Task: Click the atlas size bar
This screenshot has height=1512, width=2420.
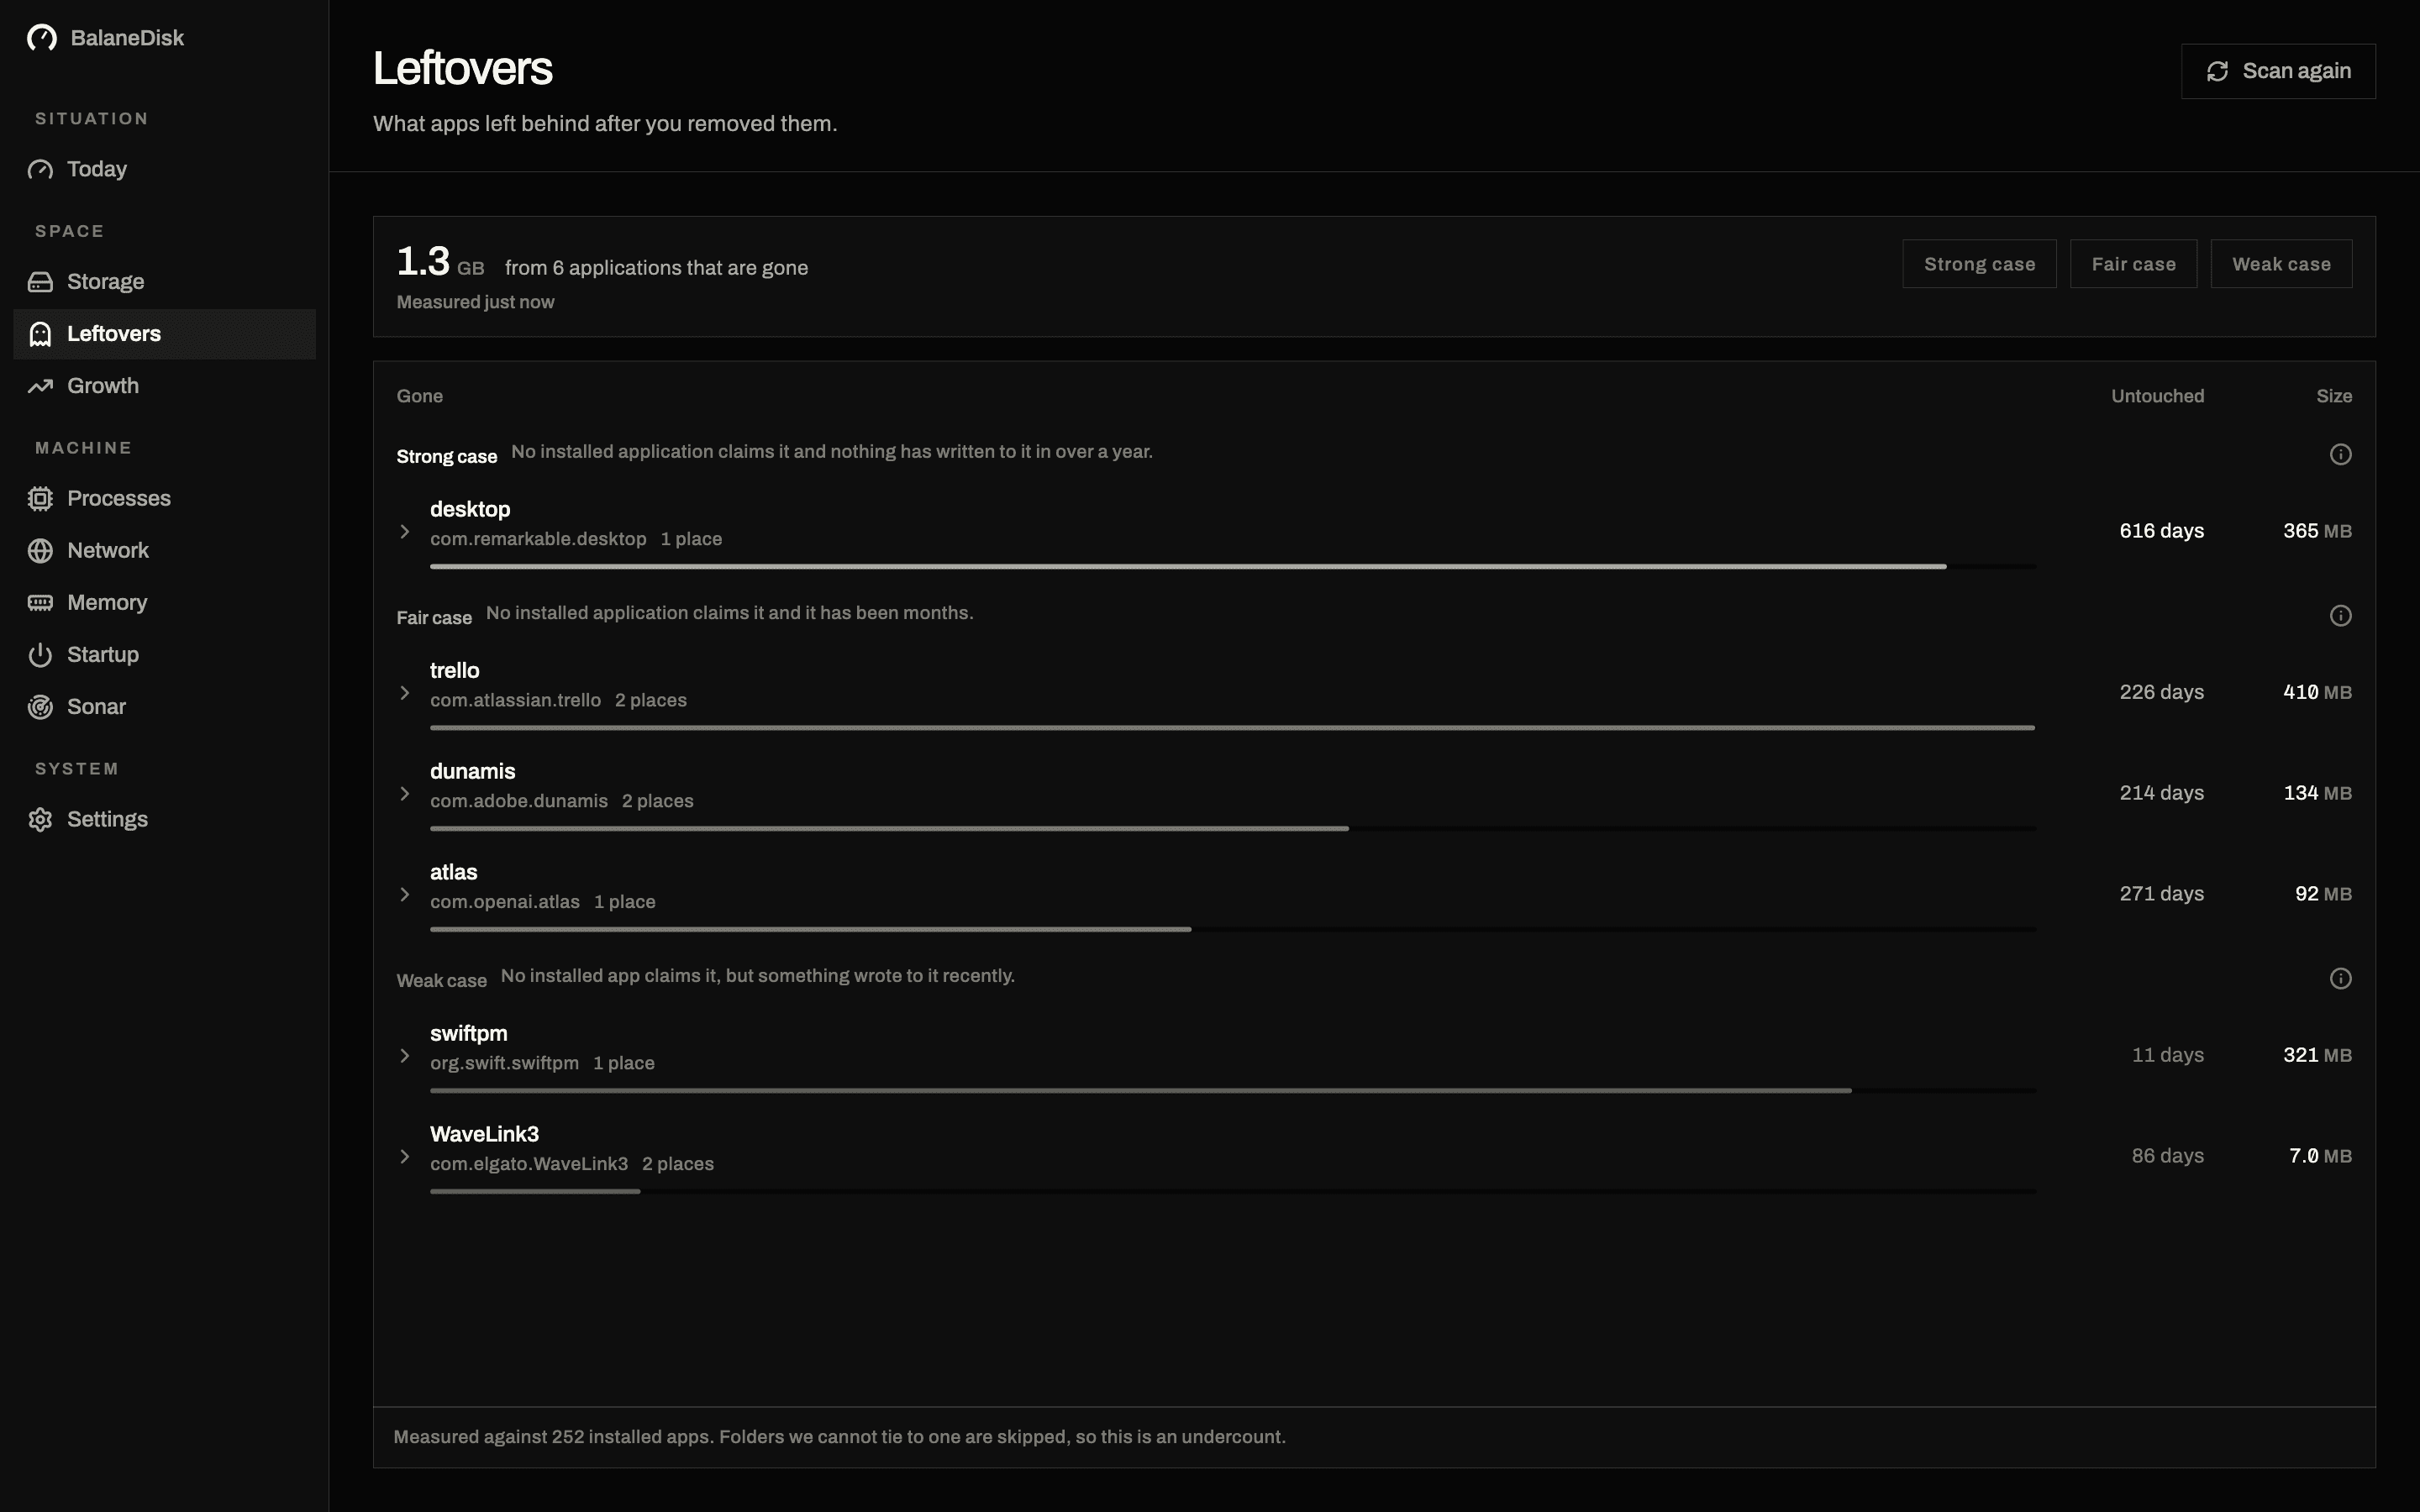Action: coord(1233,930)
